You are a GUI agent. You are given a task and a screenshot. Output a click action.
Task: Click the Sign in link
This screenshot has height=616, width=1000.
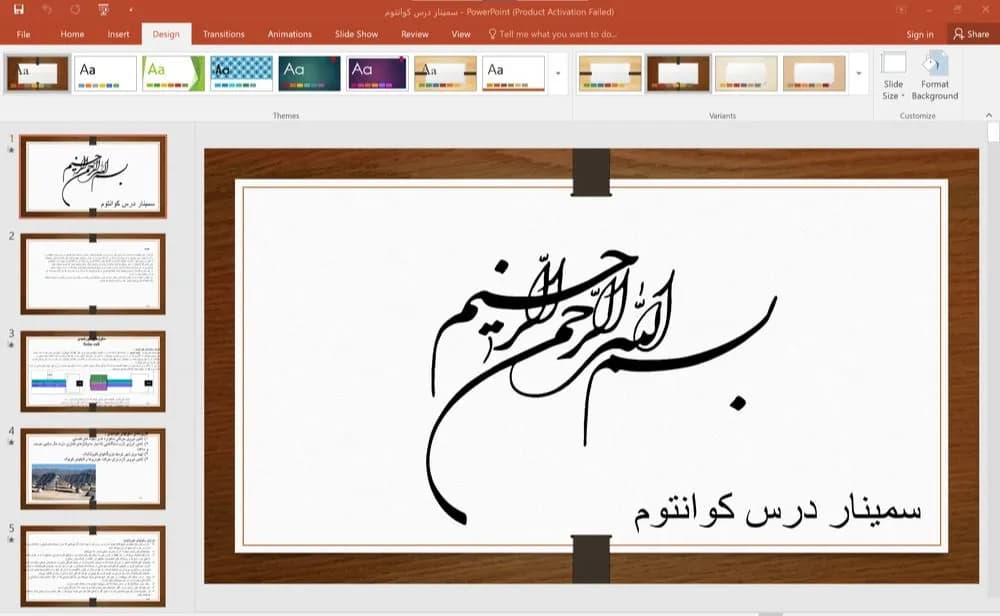(x=920, y=34)
